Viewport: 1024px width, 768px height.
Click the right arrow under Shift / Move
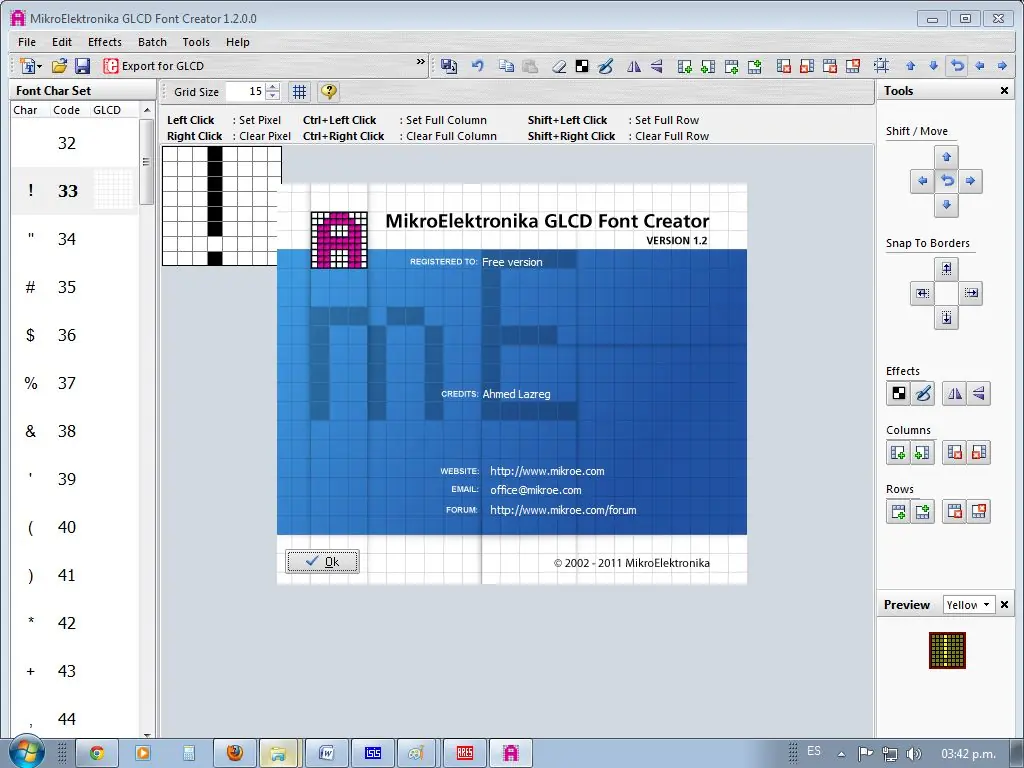[970, 181]
